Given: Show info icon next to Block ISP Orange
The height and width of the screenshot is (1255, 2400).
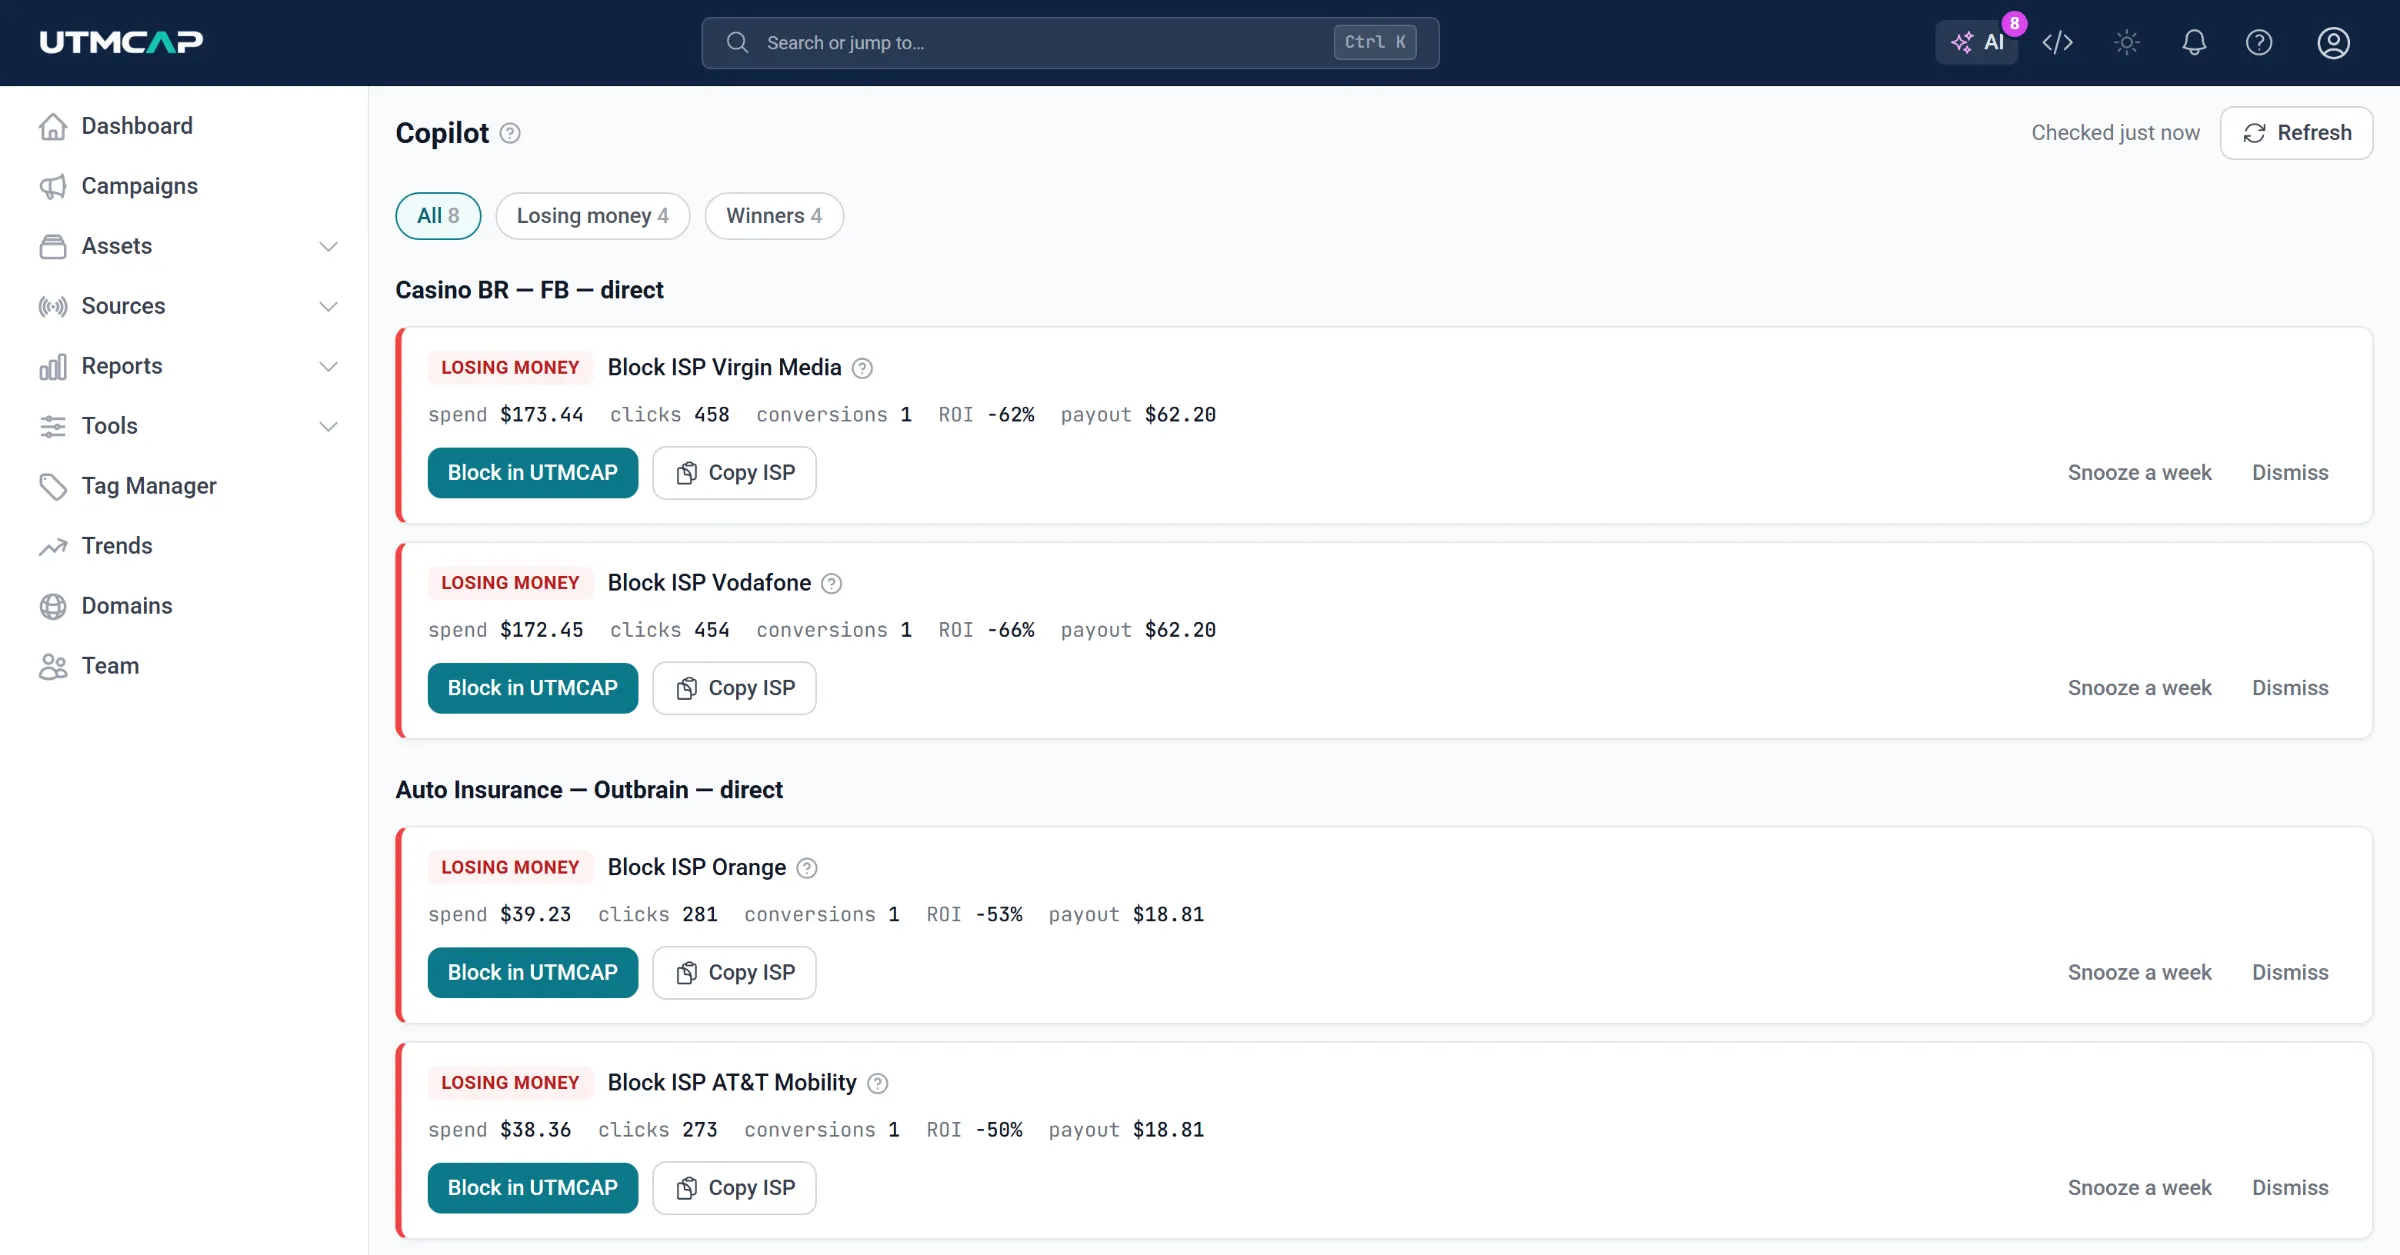Looking at the screenshot, I should (x=807, y=868).
